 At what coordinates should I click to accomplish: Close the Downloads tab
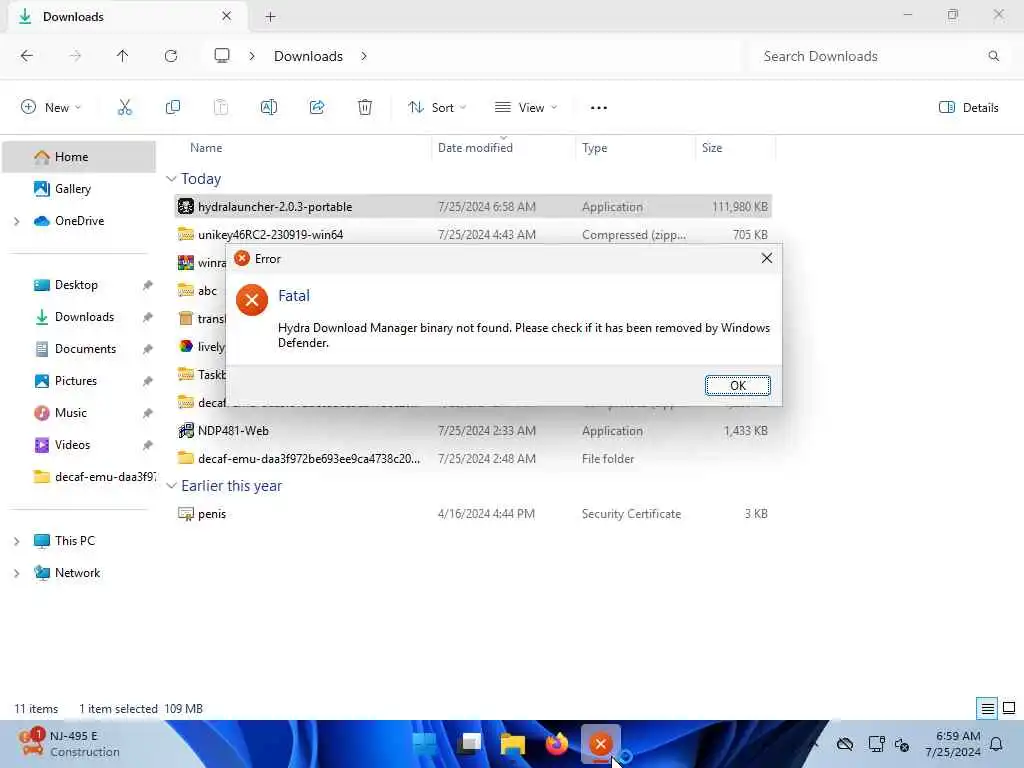pyautogui.click(x=227, y=16)
